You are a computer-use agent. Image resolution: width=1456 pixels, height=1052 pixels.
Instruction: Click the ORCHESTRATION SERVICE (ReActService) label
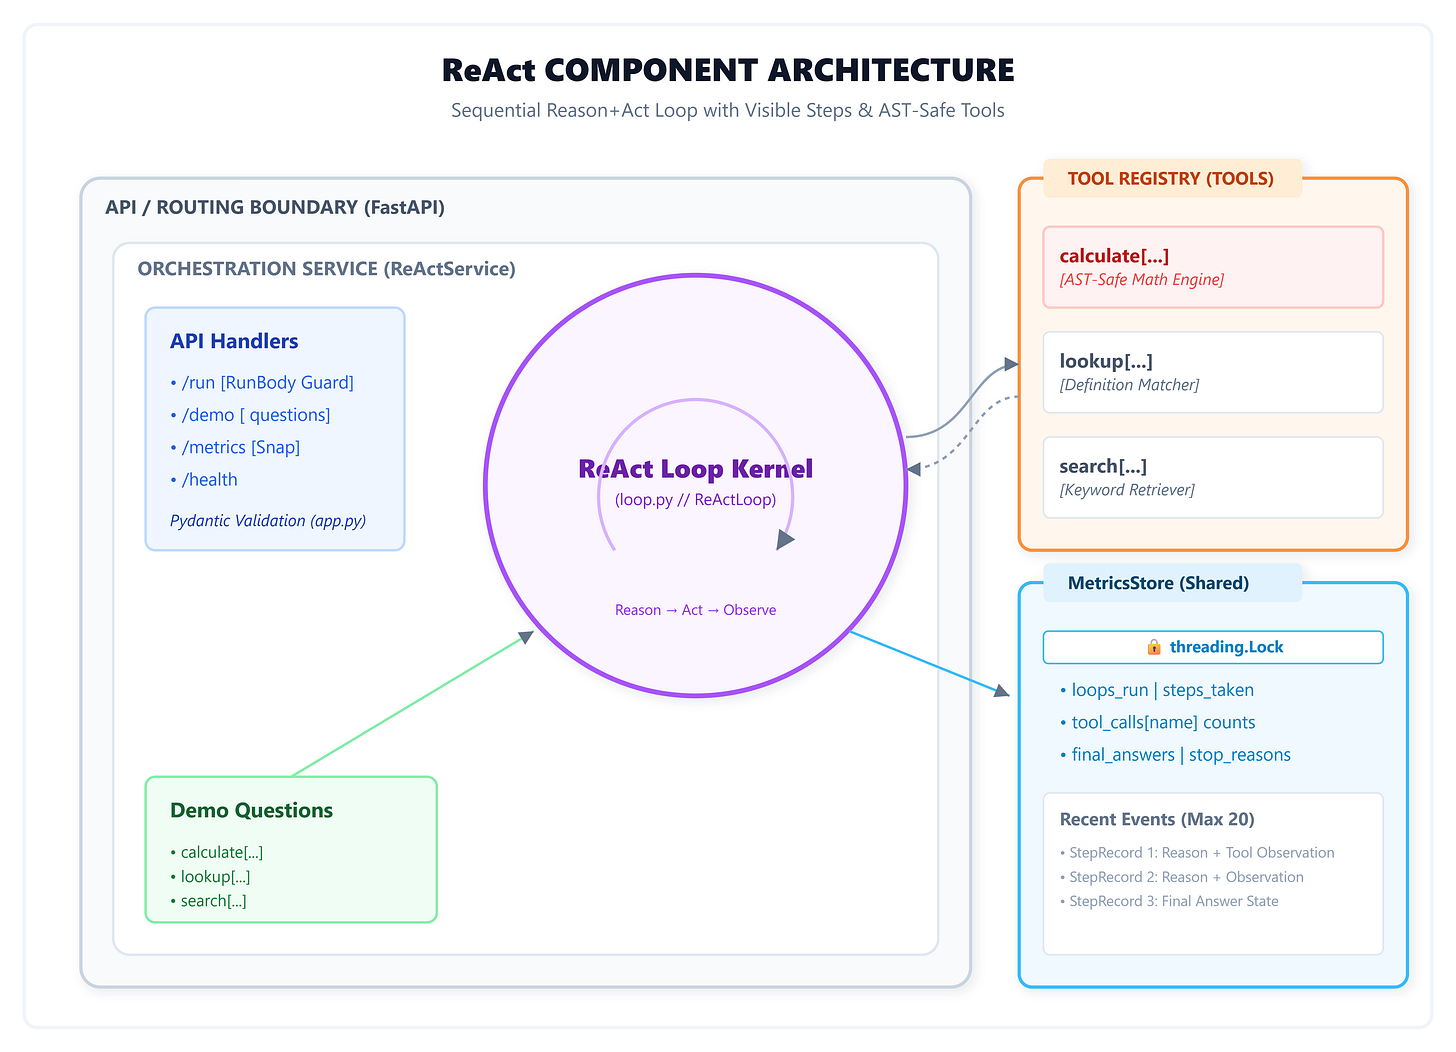click(327, 268)
